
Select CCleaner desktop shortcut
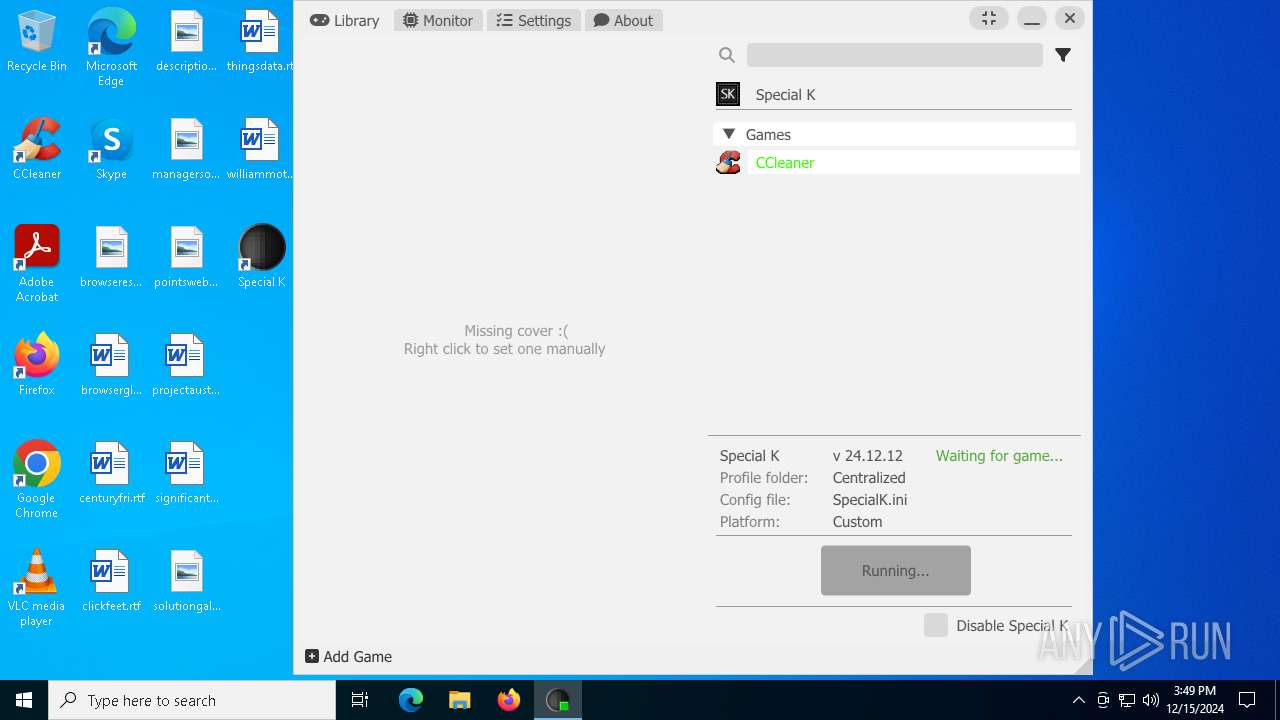click(x=37, y=150)
